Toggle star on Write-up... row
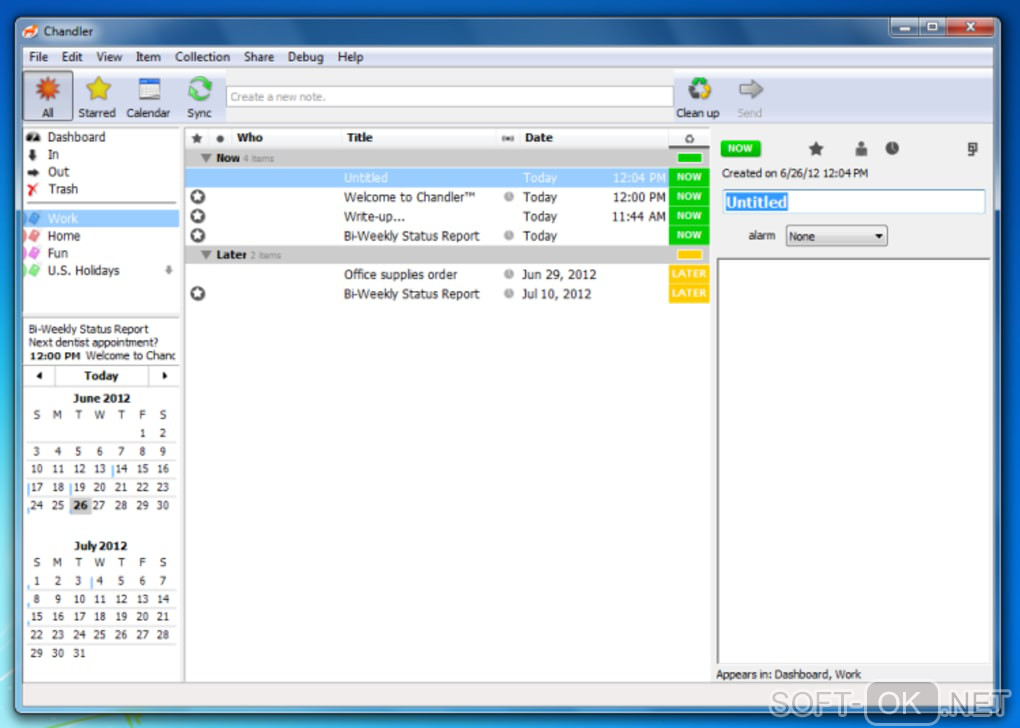This screenshot has width=1020, height=728. pyautogui.click(x=198, y=216)
